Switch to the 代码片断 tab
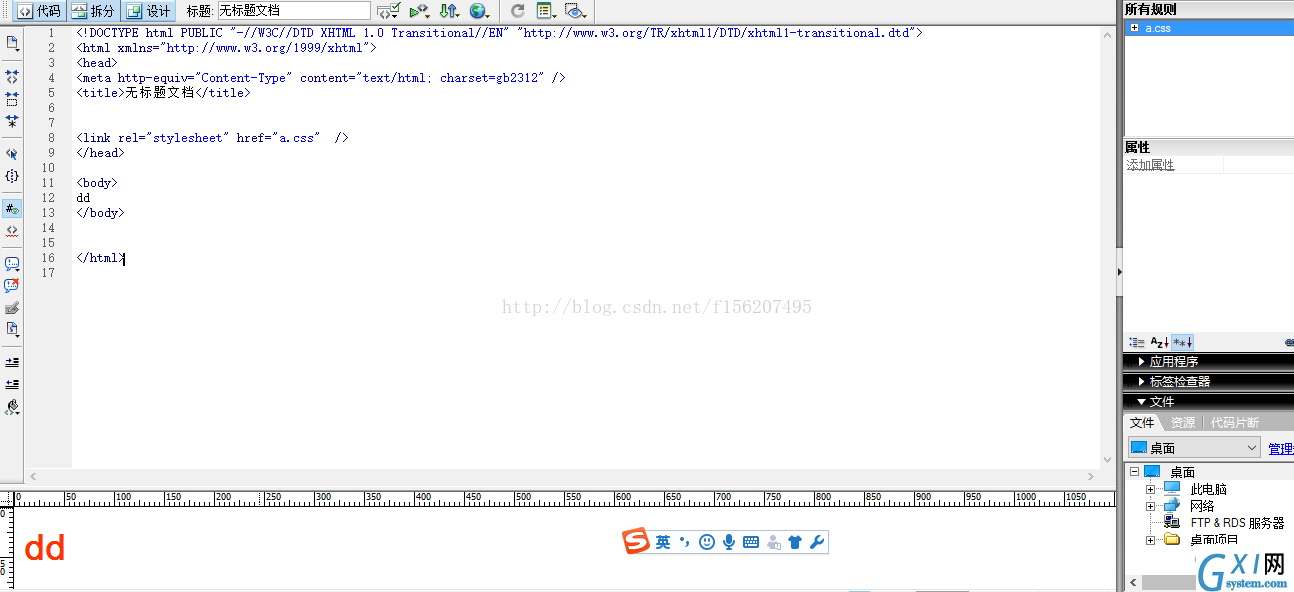The width and height of the screenshot is (1294, 592). pyautogui.click(x=1235, y=423)
